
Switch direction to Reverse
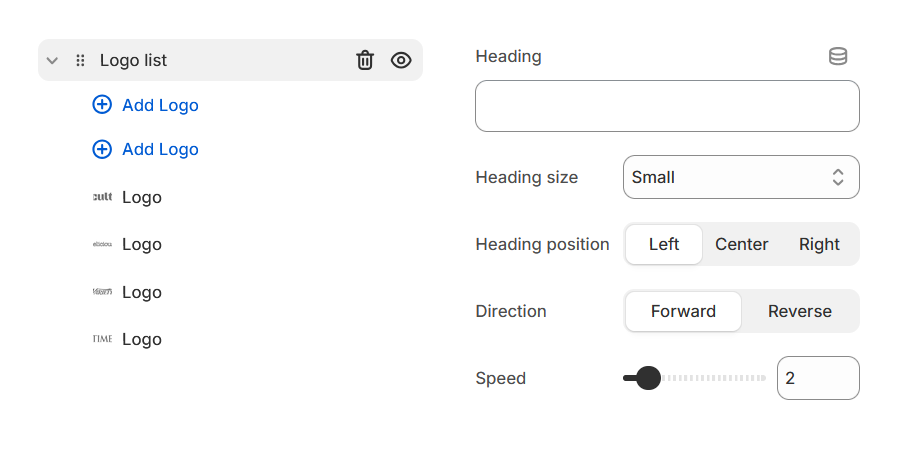click(x=800, y=311)
